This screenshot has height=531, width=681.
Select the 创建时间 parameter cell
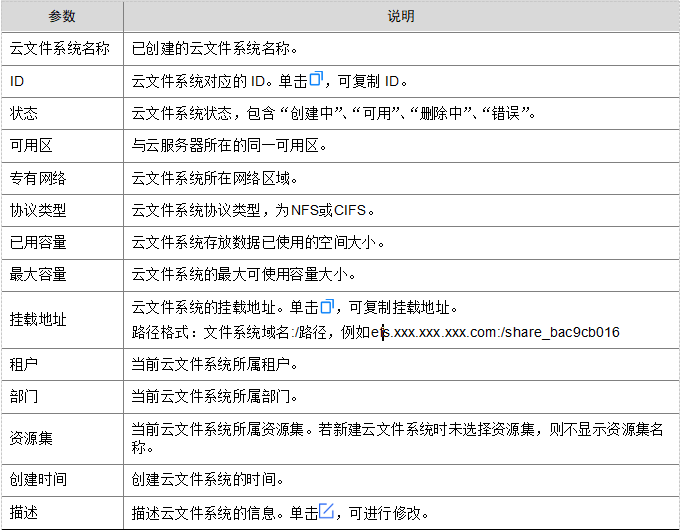(63, 480)
